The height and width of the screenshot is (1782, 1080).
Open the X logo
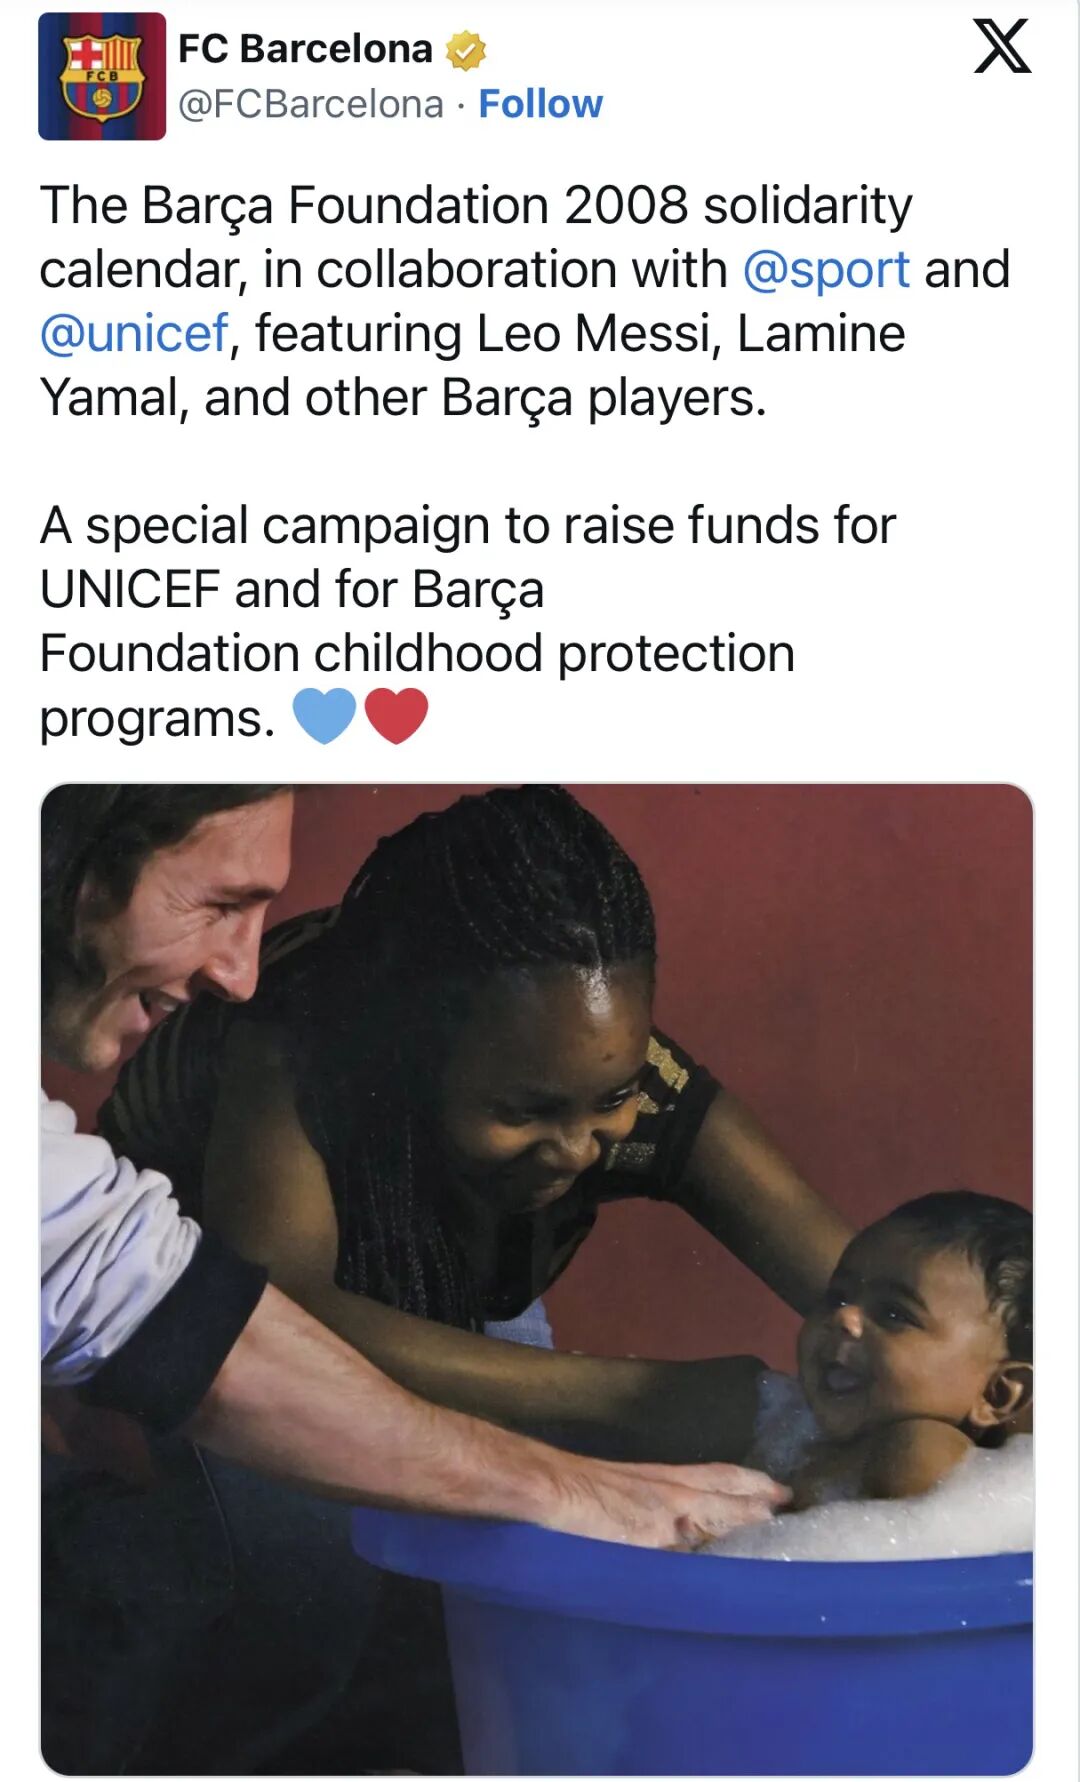coord(1002,46)
